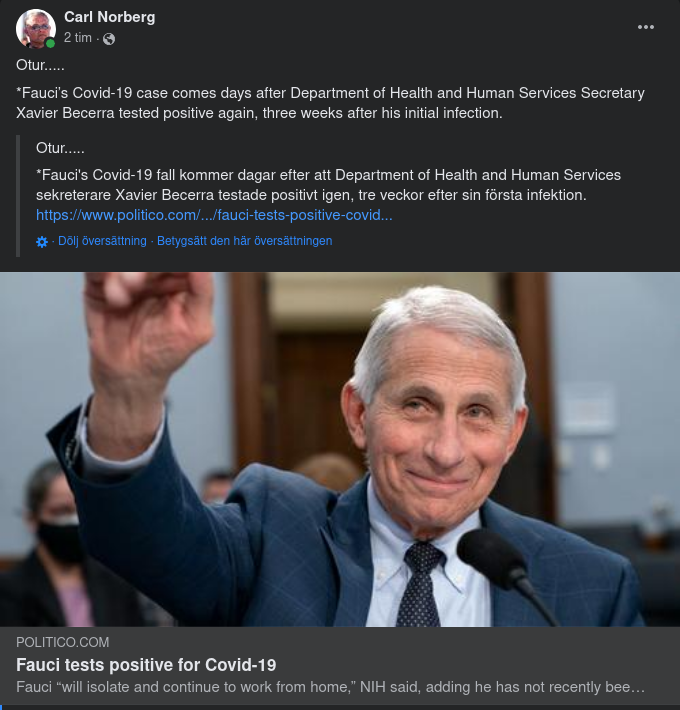Click the original English post paragraph

click(330, 103)
